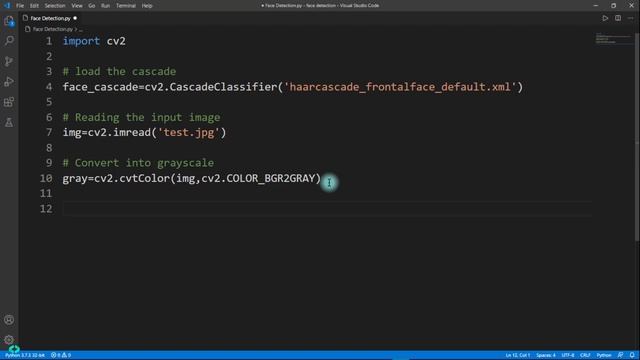Split the editor to the right
Image resolution: width=640 pixels, height=360 pixels.
pos(618,18)
